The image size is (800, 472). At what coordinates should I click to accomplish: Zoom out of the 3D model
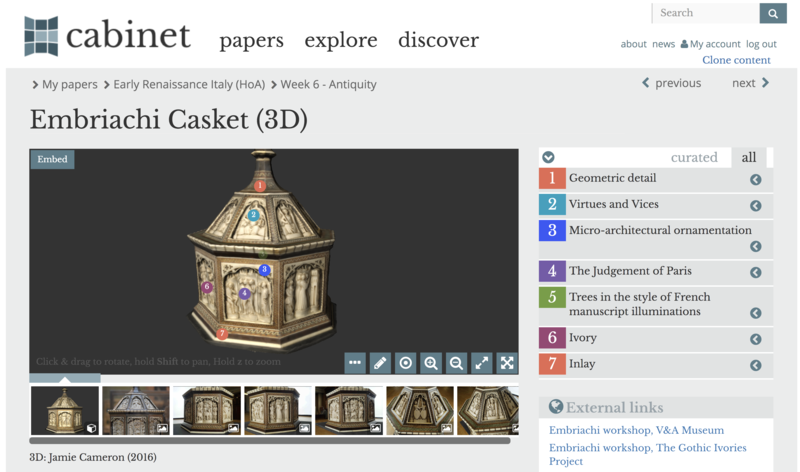click(x=456, y=363)
